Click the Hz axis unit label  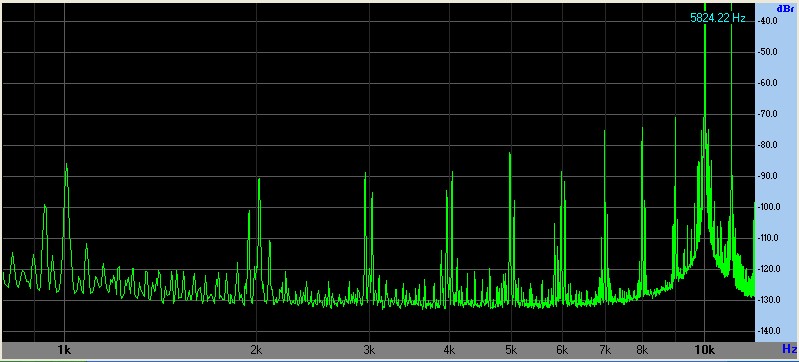coord(789,349)
